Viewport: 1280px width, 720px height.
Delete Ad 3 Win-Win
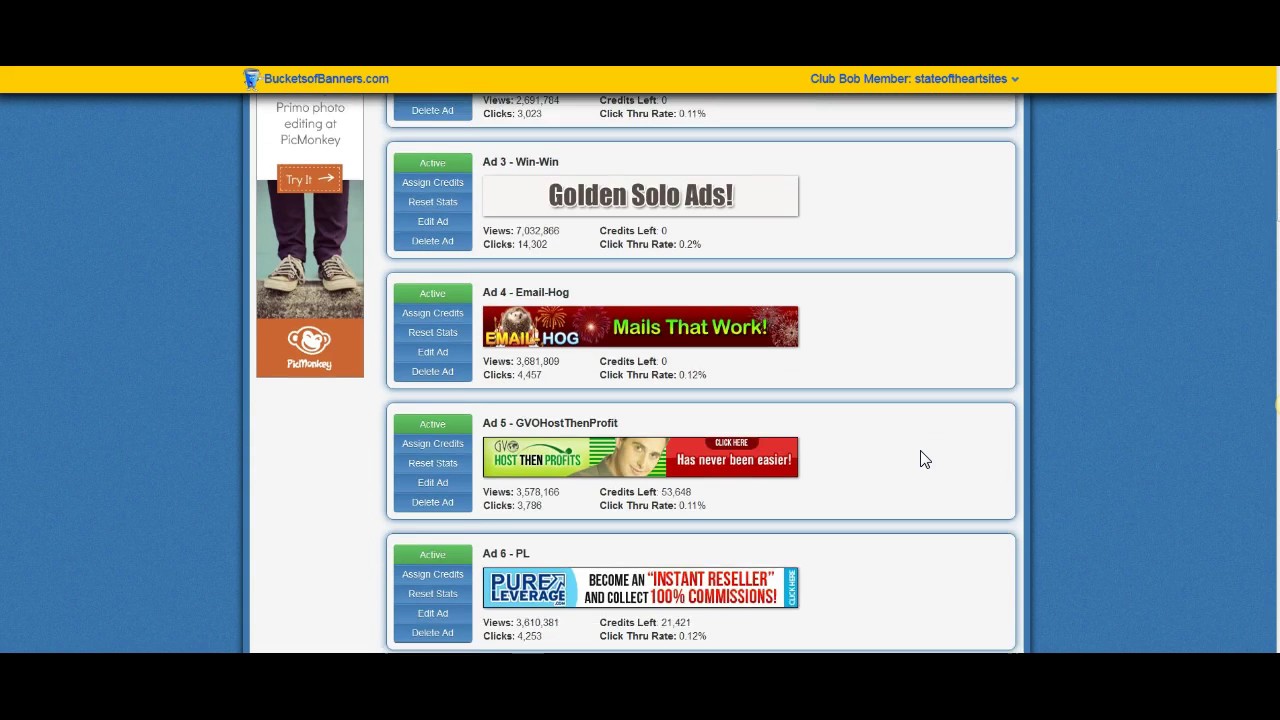click(x=433, y=241)
